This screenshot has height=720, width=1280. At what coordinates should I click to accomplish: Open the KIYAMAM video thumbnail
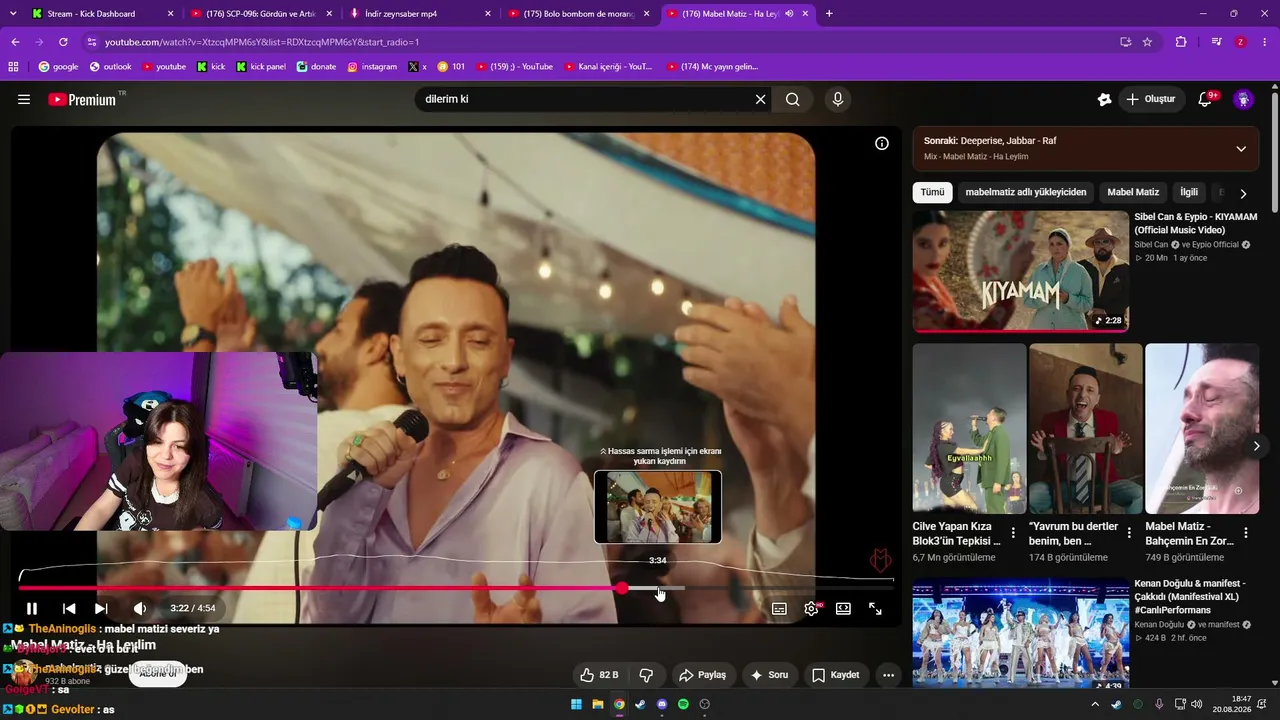tap(1021, 270)
